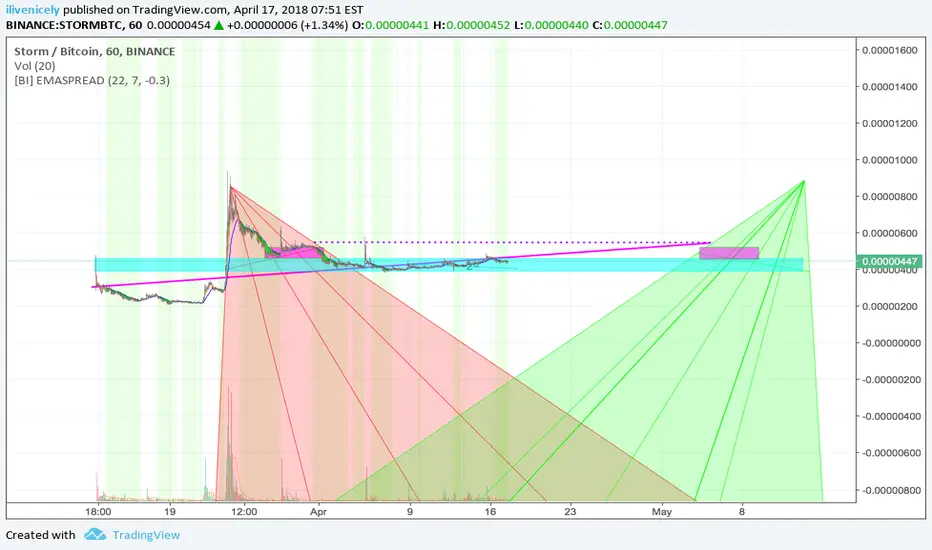932x550 pixels.
Task: Click the -0.00000200 price axis label
Action: click(x=890, y=379)
